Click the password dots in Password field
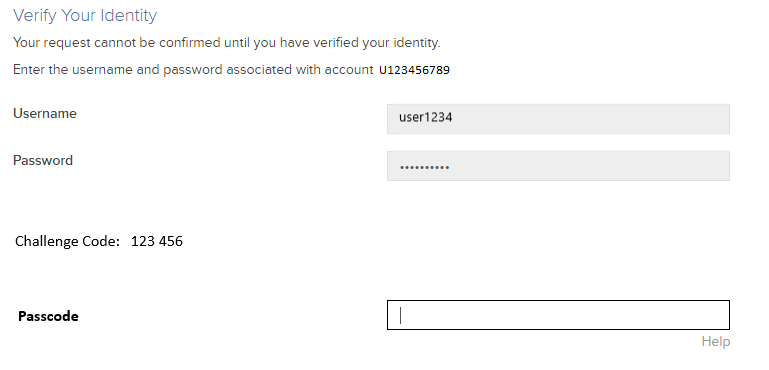 [x=424, y=167]
